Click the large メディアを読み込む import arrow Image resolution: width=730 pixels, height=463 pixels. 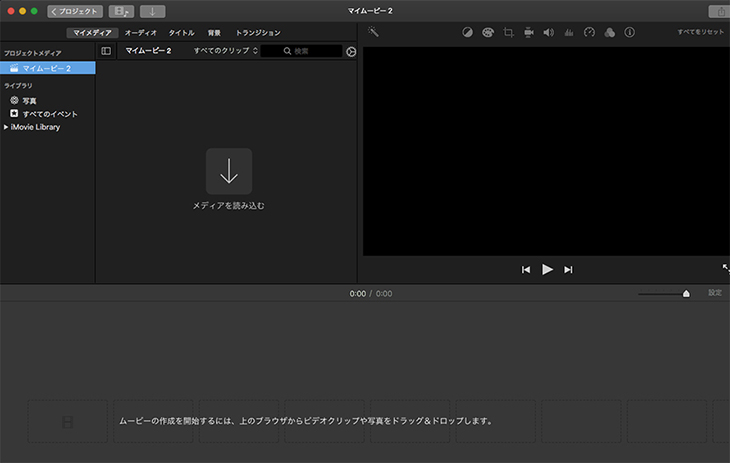coord(229,171)
